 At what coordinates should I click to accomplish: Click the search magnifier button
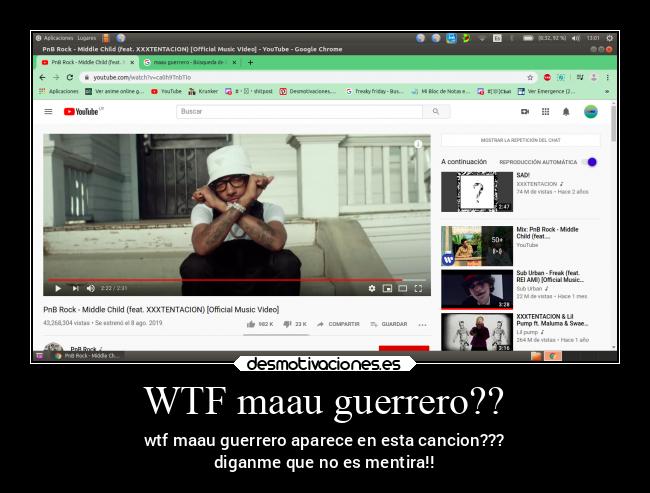click(436, 112)
